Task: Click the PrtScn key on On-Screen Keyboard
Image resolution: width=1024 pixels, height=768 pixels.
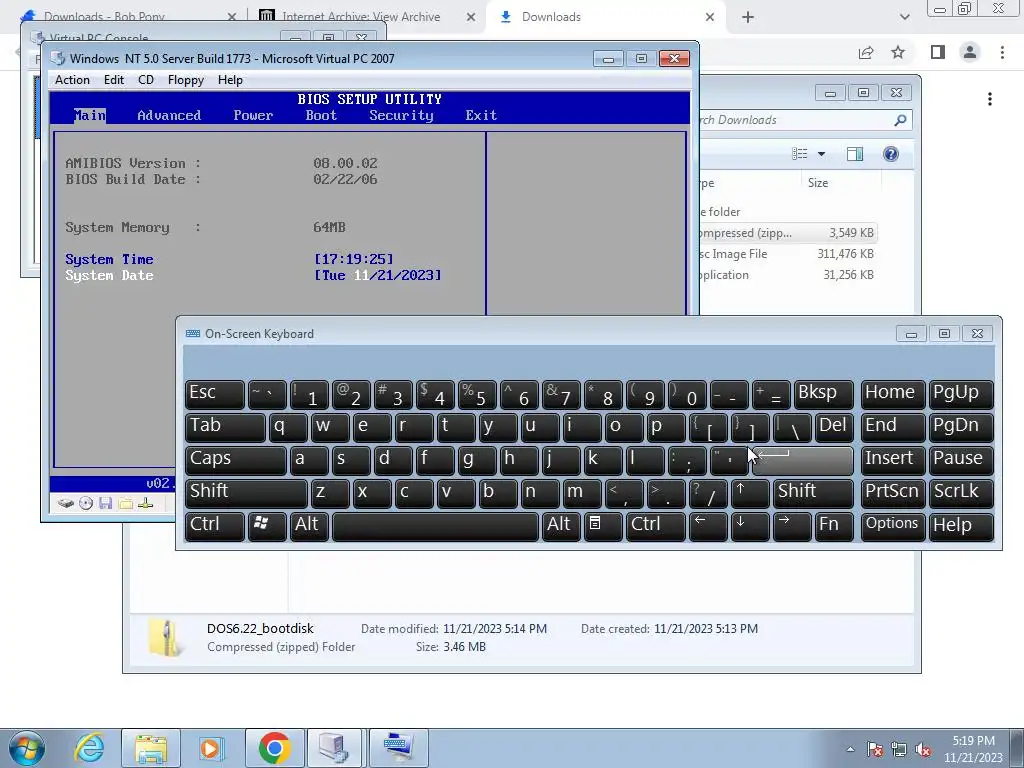Action: (x=893, y=493)
